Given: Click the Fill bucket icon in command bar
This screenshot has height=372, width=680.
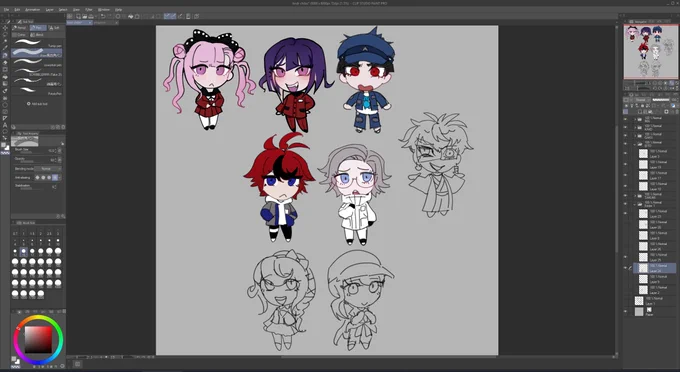Looking at the screenshot, I should click(131, 16).
